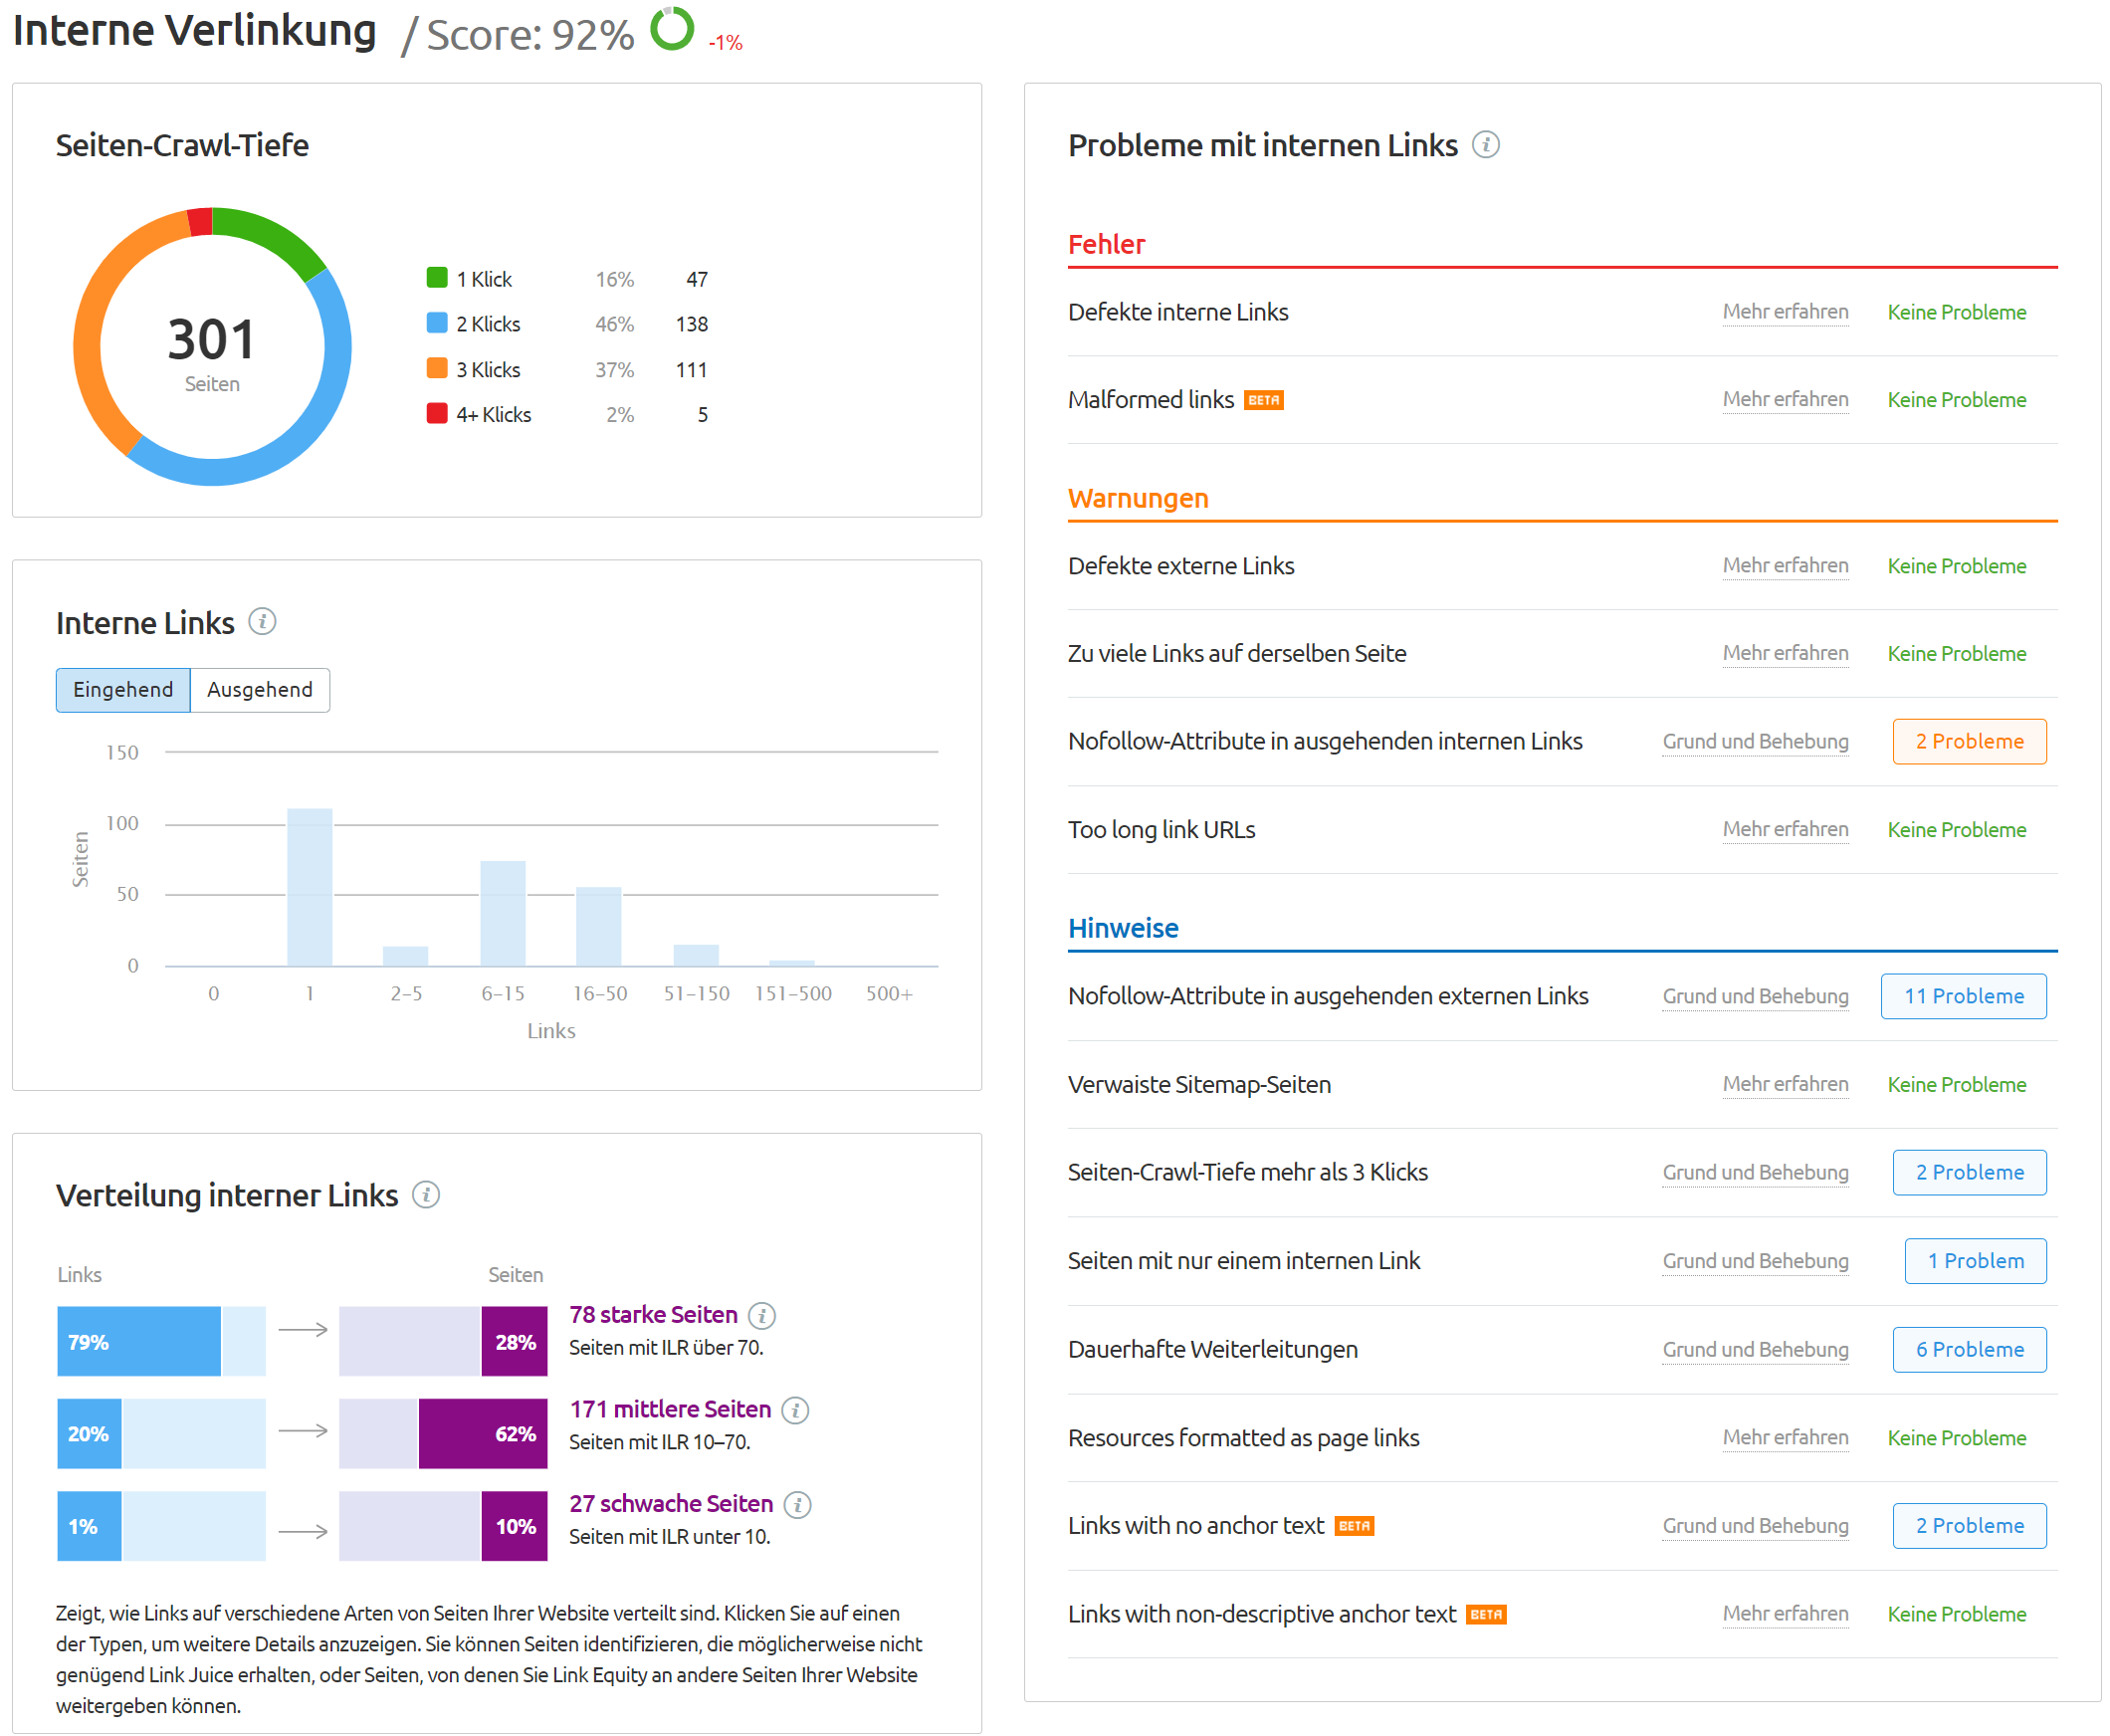Click Grund und Behebung for Nofollow externen Links

1755,997
